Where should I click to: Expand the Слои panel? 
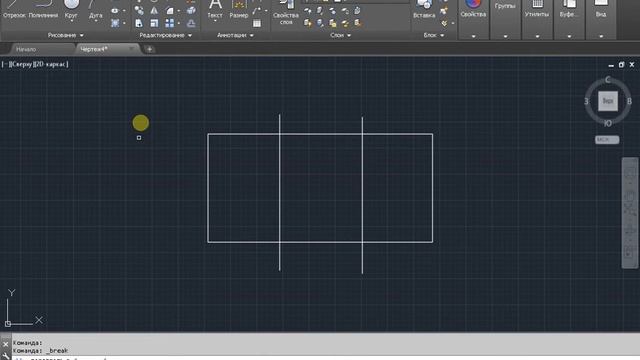click(340, 36)
